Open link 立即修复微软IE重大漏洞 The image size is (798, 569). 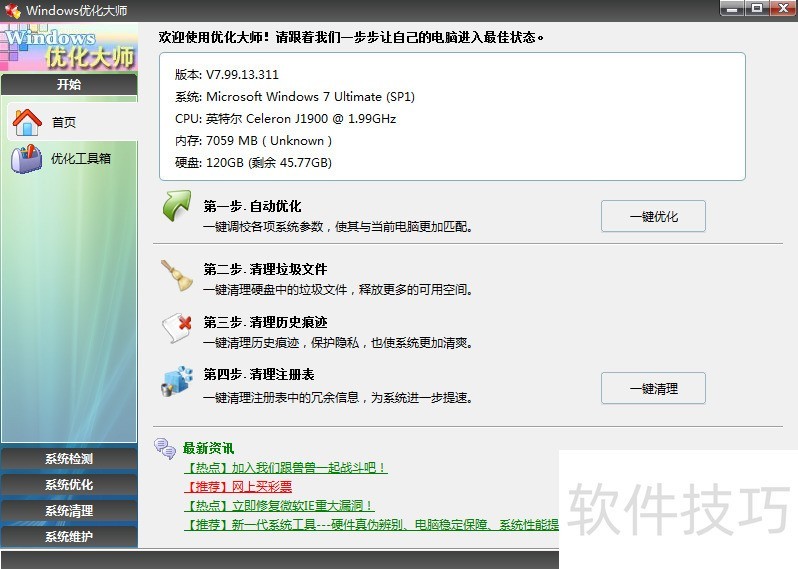tap(279, 505)
